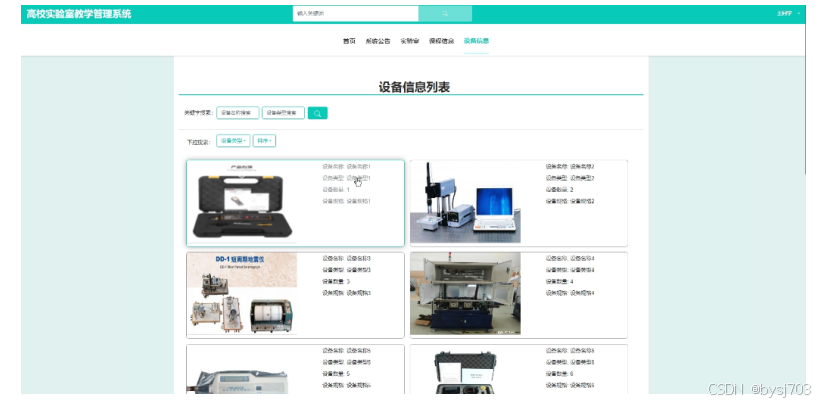This screenshot has height=405, width=830.
Task: Open the black tool case image of device 1
Action: [242, 203]
